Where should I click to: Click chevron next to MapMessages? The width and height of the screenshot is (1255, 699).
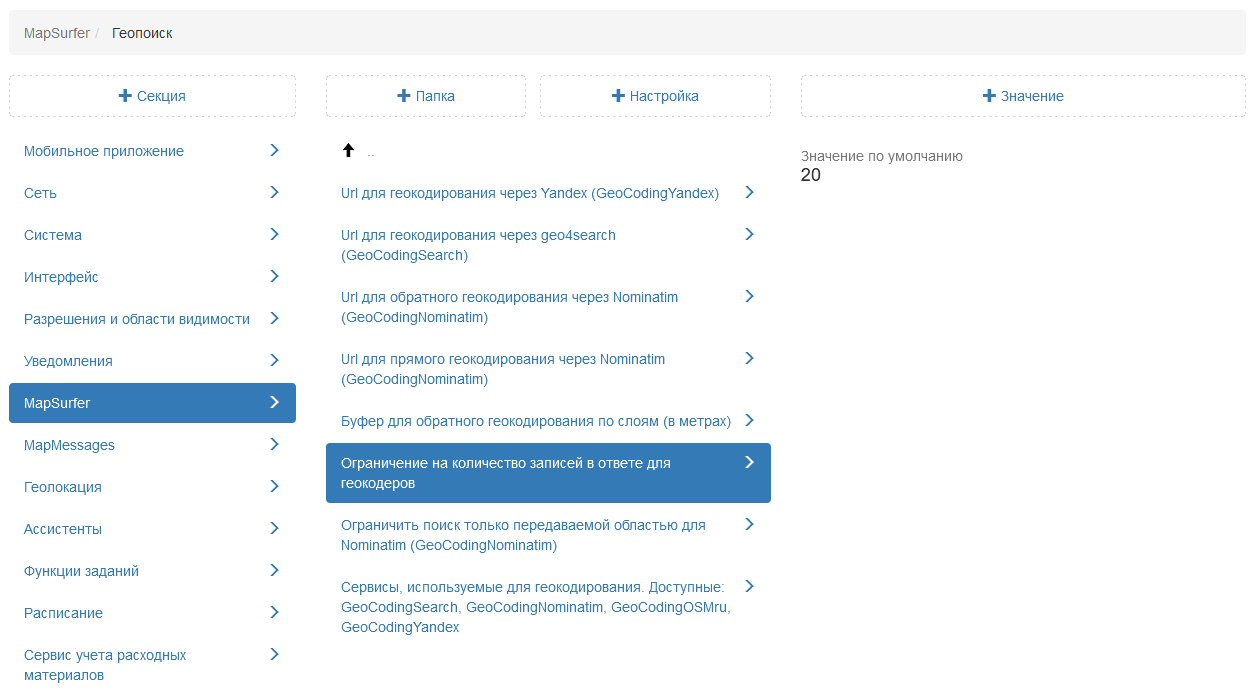click(274, 444)
